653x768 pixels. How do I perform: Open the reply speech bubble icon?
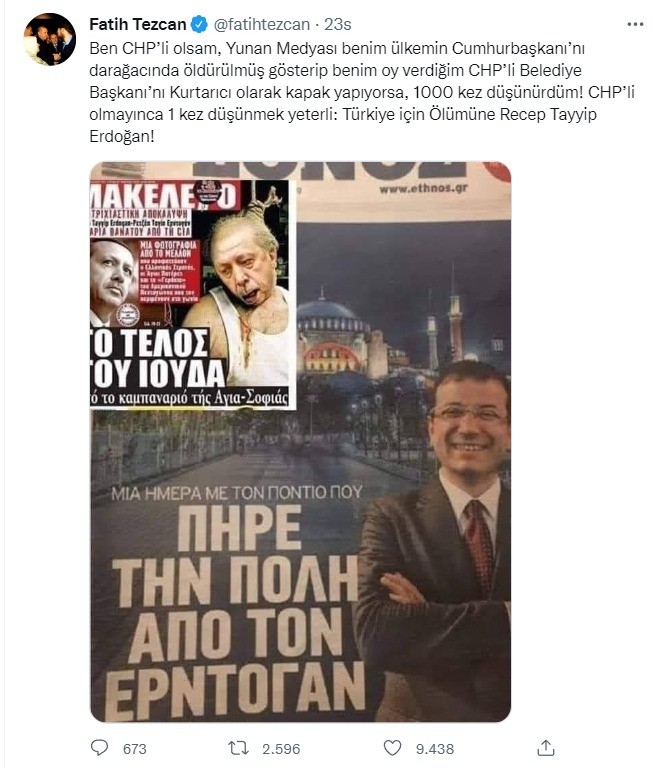100,747
